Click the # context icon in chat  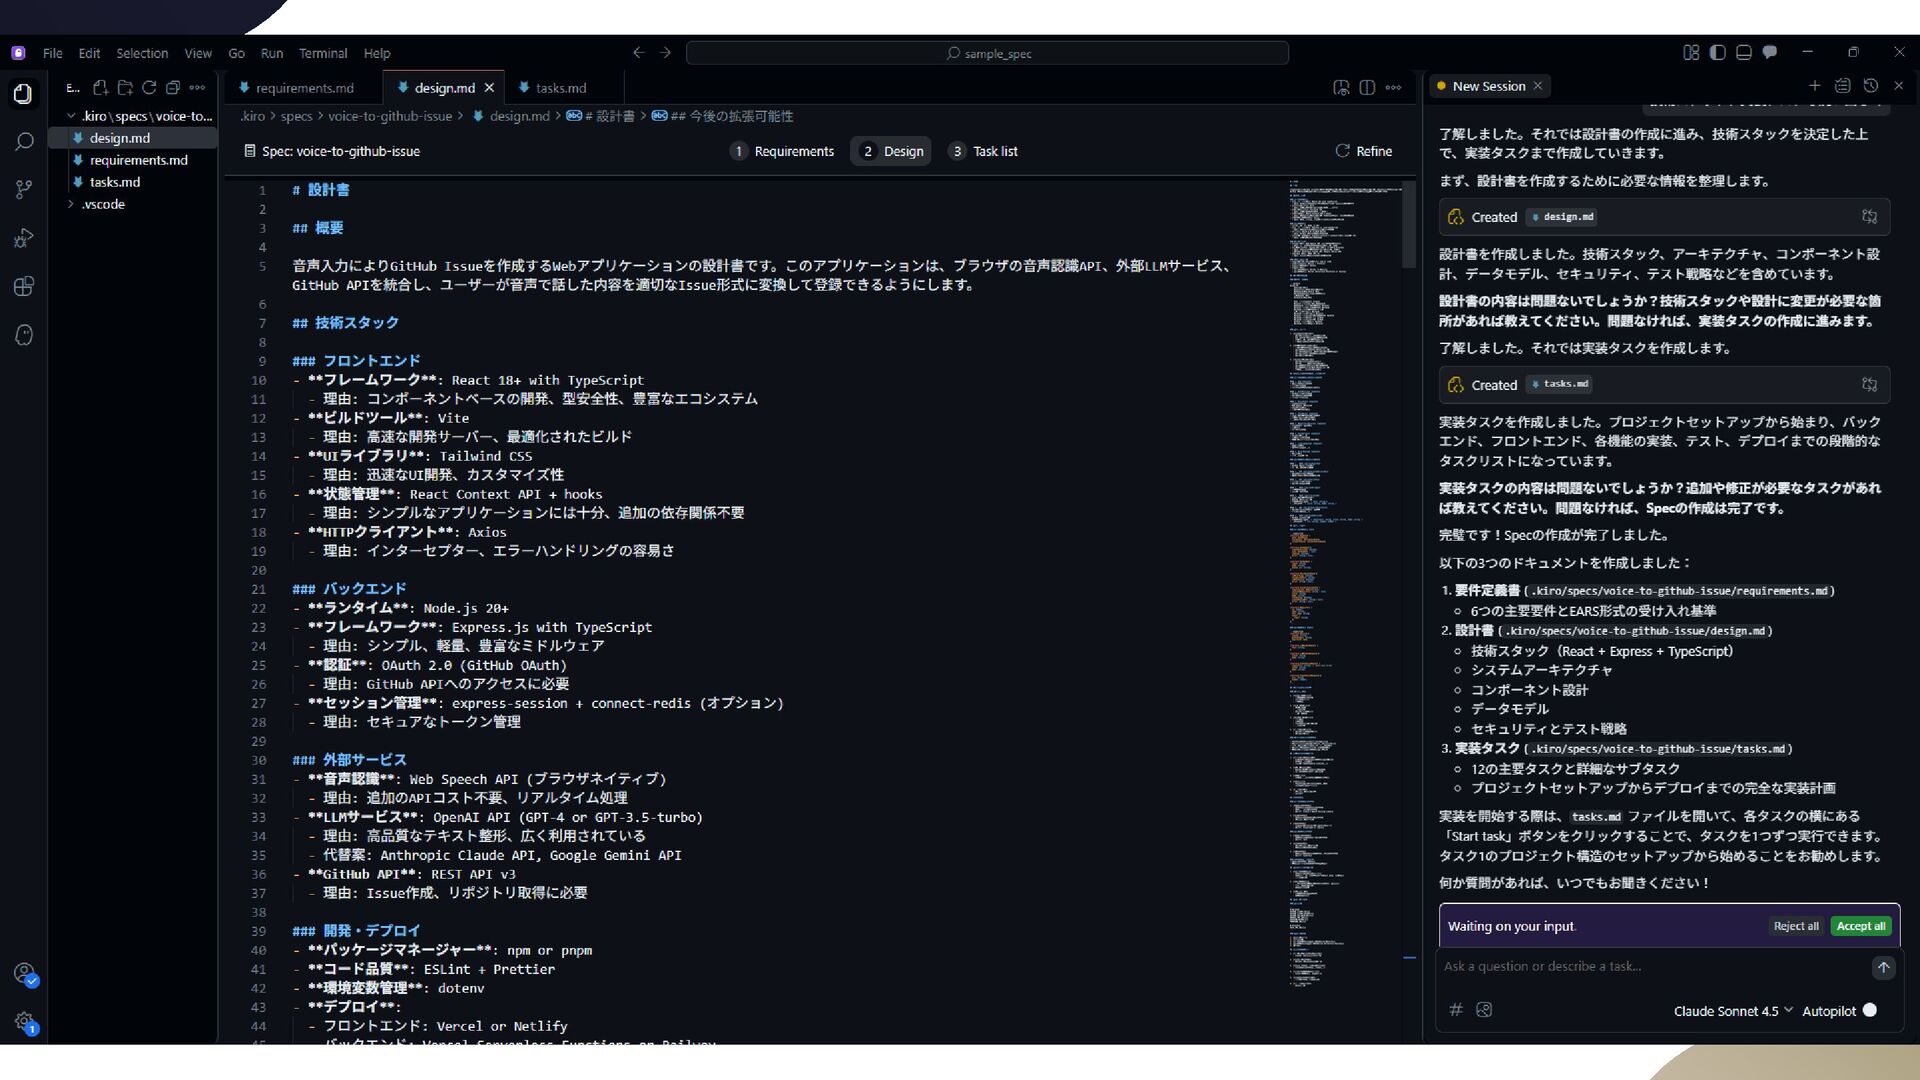(x=1456, y=1010)
